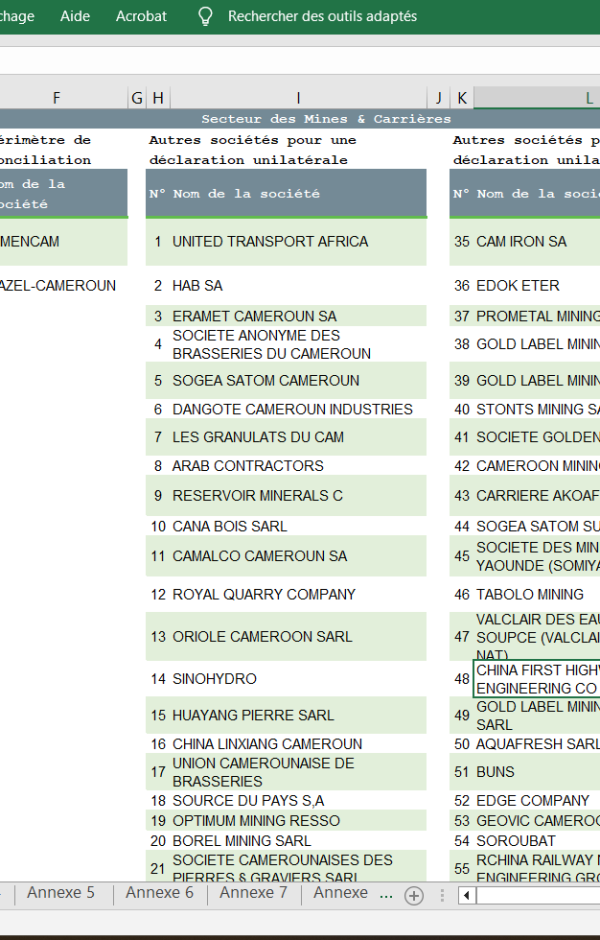Select cell STONTS MINING SA

537,409
